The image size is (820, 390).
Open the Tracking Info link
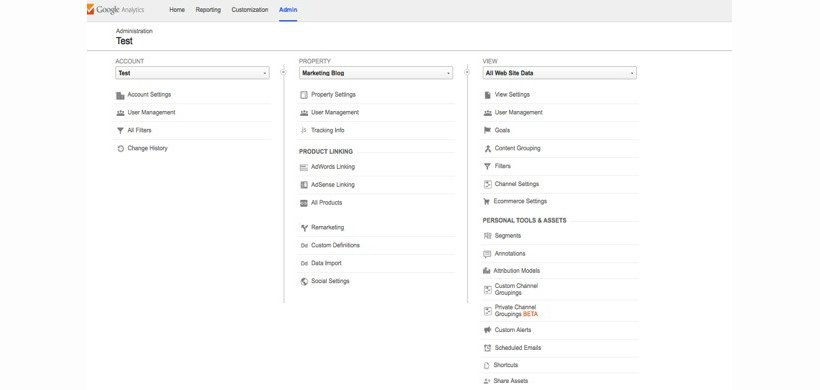coord(328,131)
